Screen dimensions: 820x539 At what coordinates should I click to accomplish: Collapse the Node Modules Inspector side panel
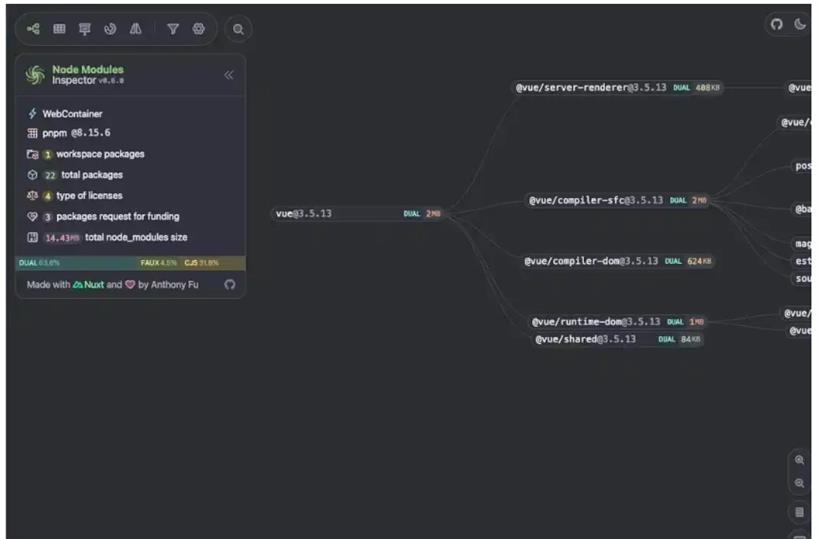click(229, 75)
